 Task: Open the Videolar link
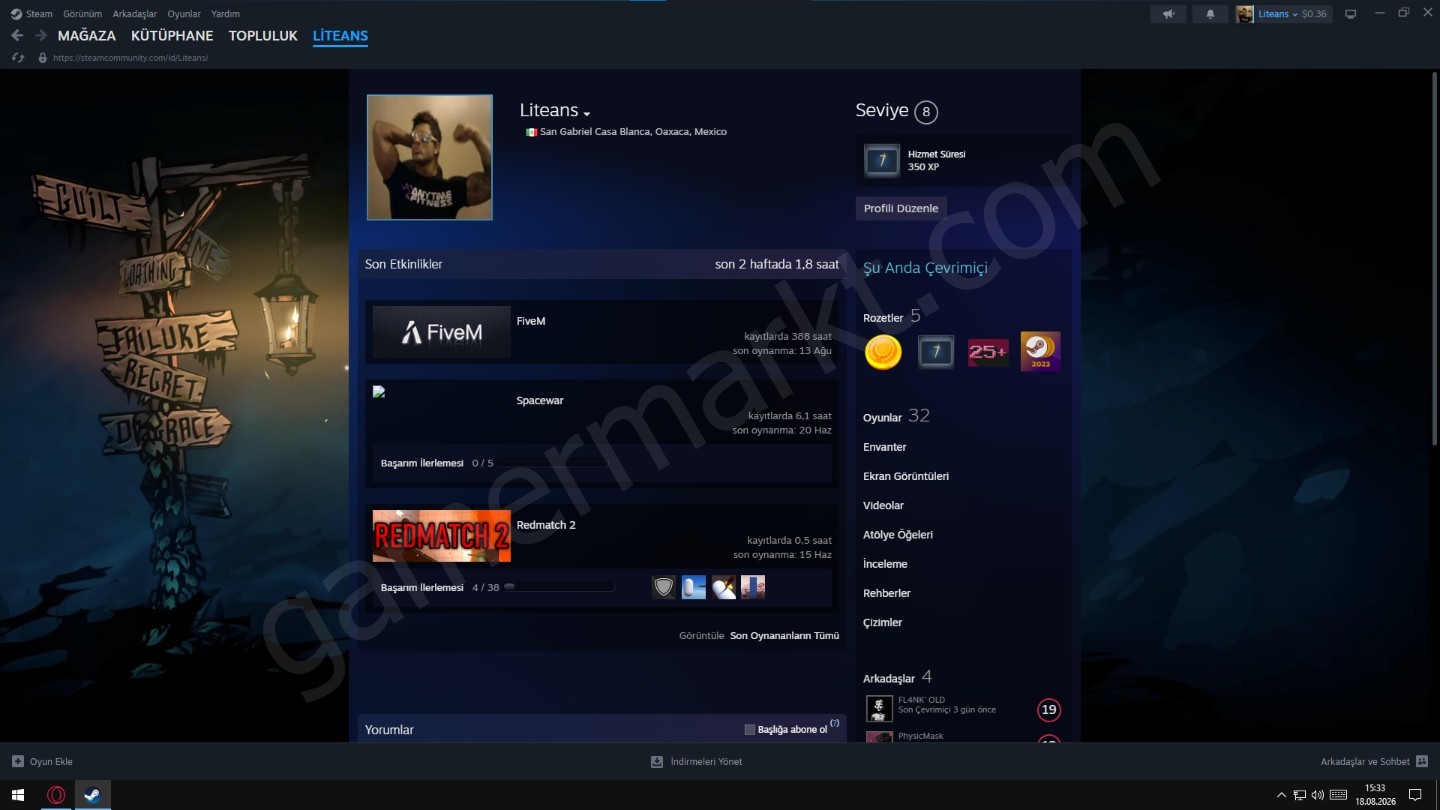coord(883,506)
